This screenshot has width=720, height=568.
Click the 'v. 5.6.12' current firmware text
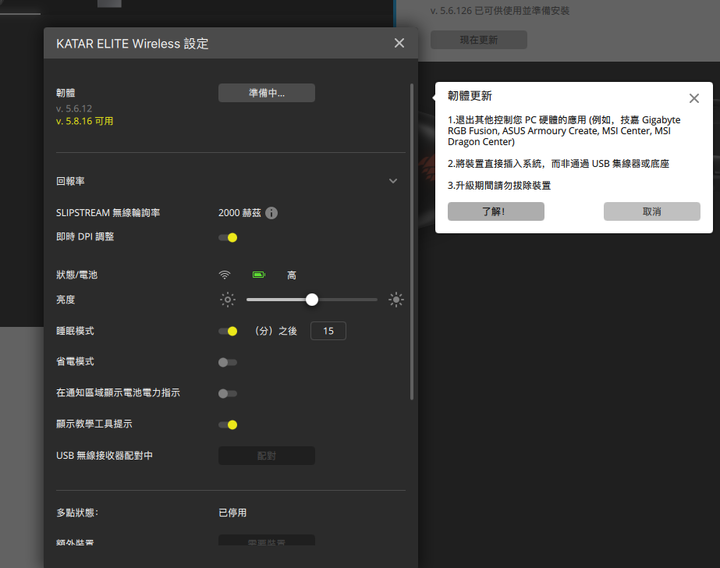(x=74, y=109)
